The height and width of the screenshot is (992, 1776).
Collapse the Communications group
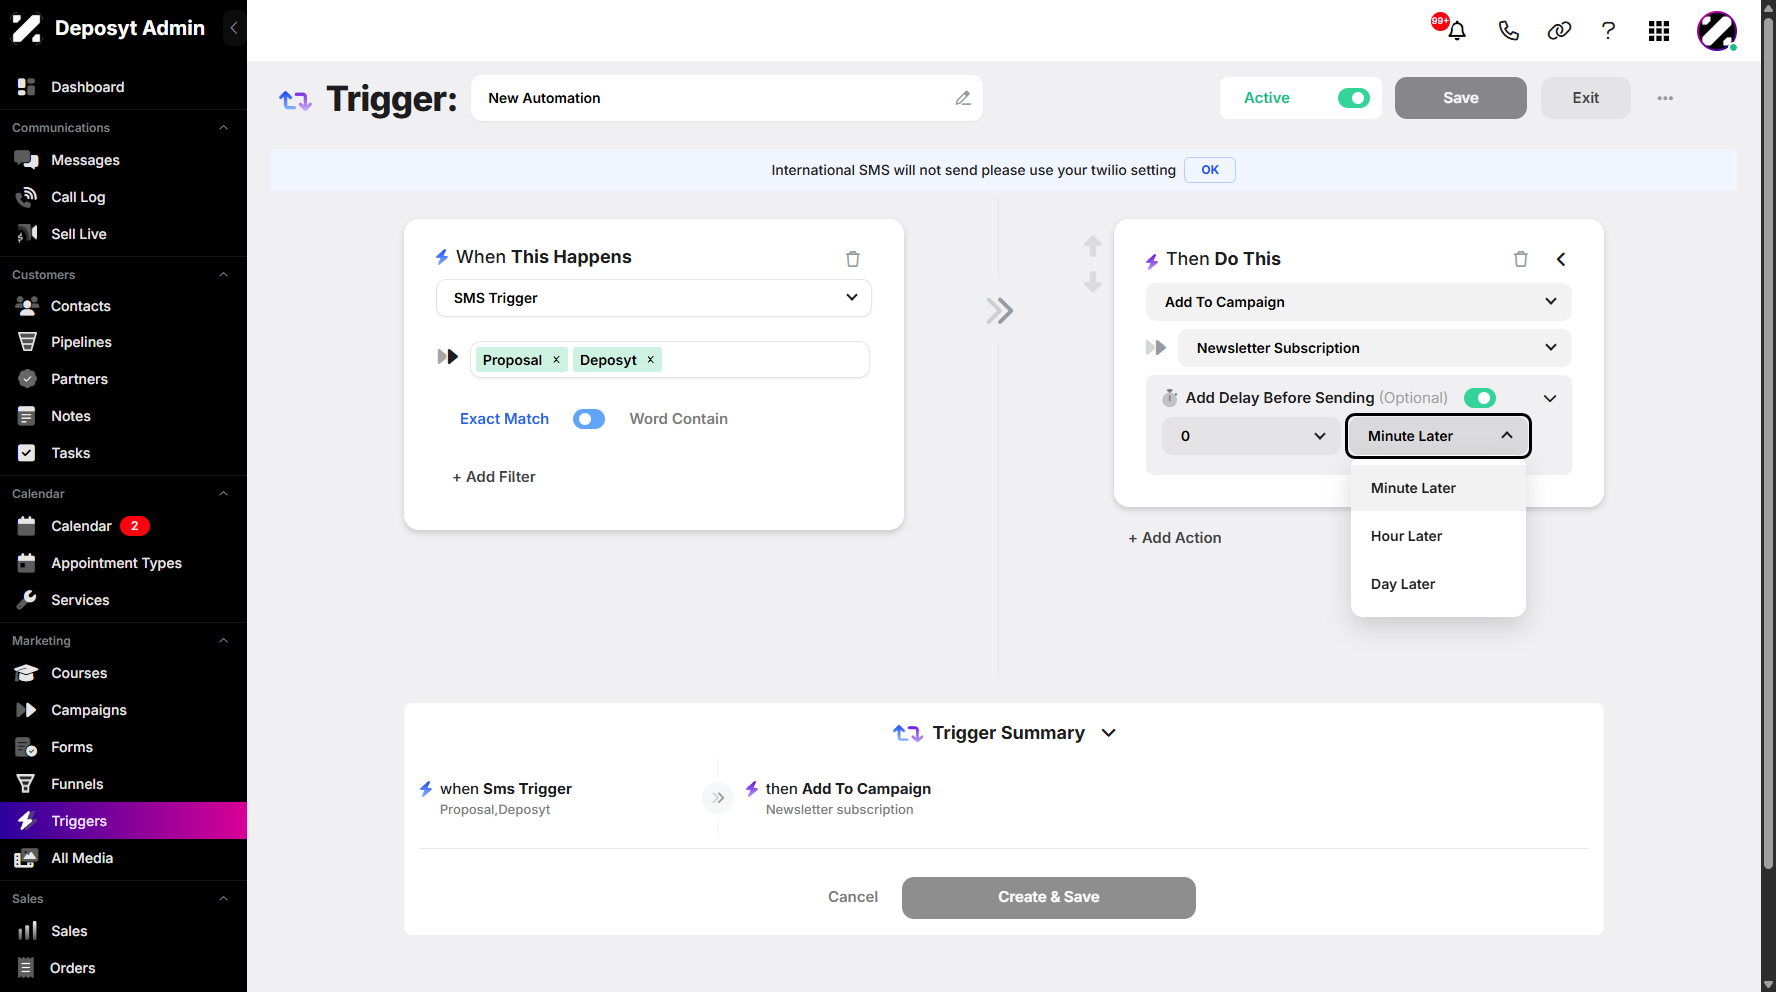click(x=223, y=128)
